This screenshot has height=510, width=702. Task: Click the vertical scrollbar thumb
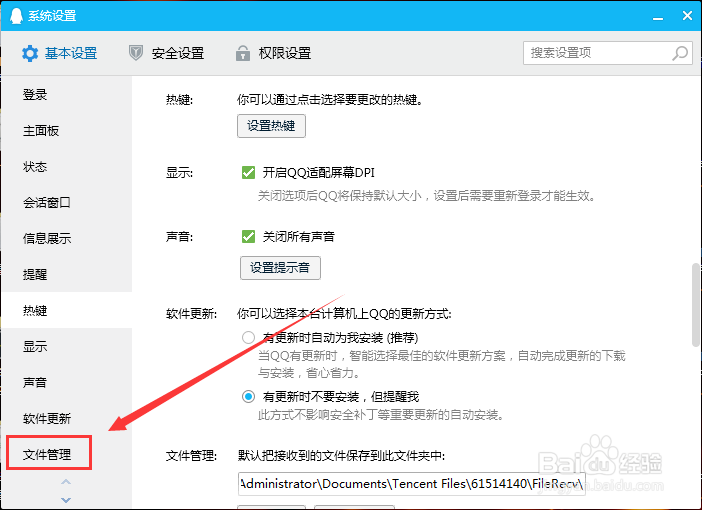coord(696,305)
